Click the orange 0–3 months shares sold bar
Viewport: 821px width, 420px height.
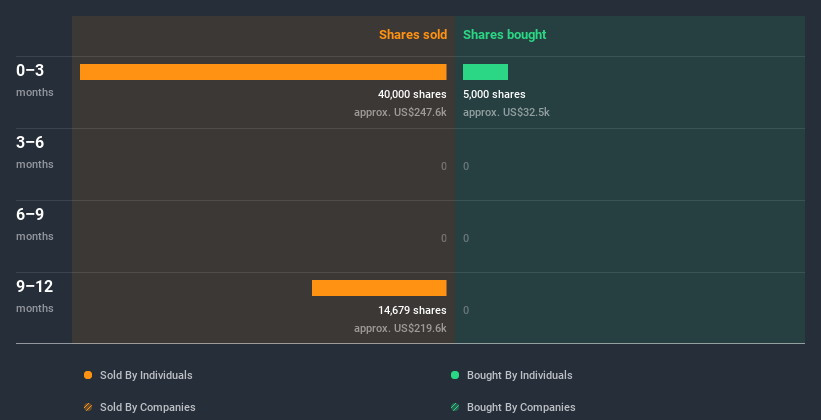click(263, 72)
